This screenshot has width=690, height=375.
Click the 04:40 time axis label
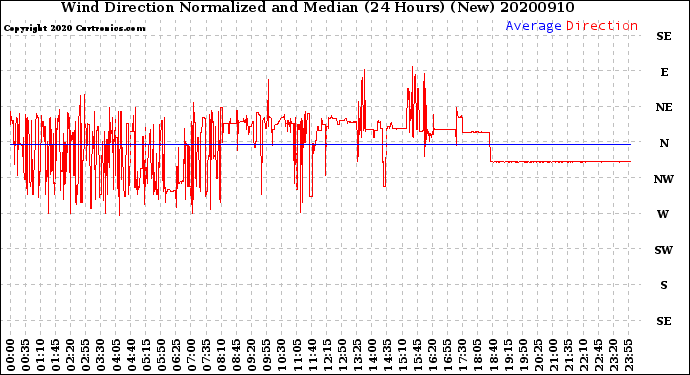pyautogui.click(x=131, y=355)
